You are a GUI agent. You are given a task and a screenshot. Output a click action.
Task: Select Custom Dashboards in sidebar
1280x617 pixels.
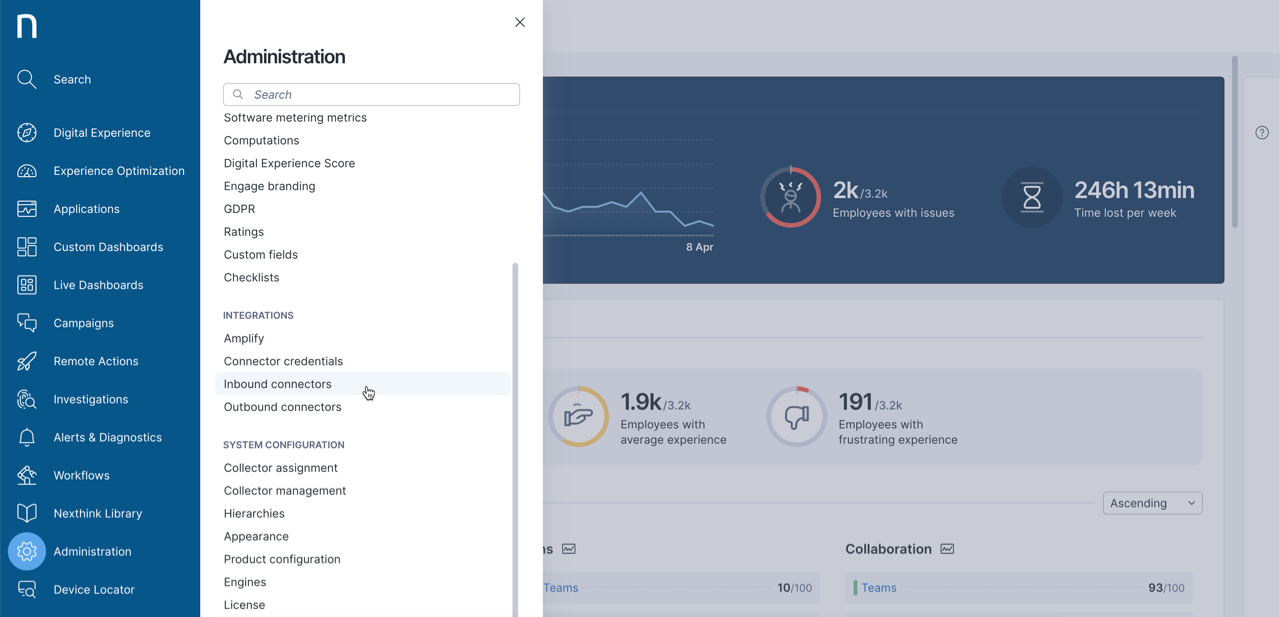[x=108, y=247]
